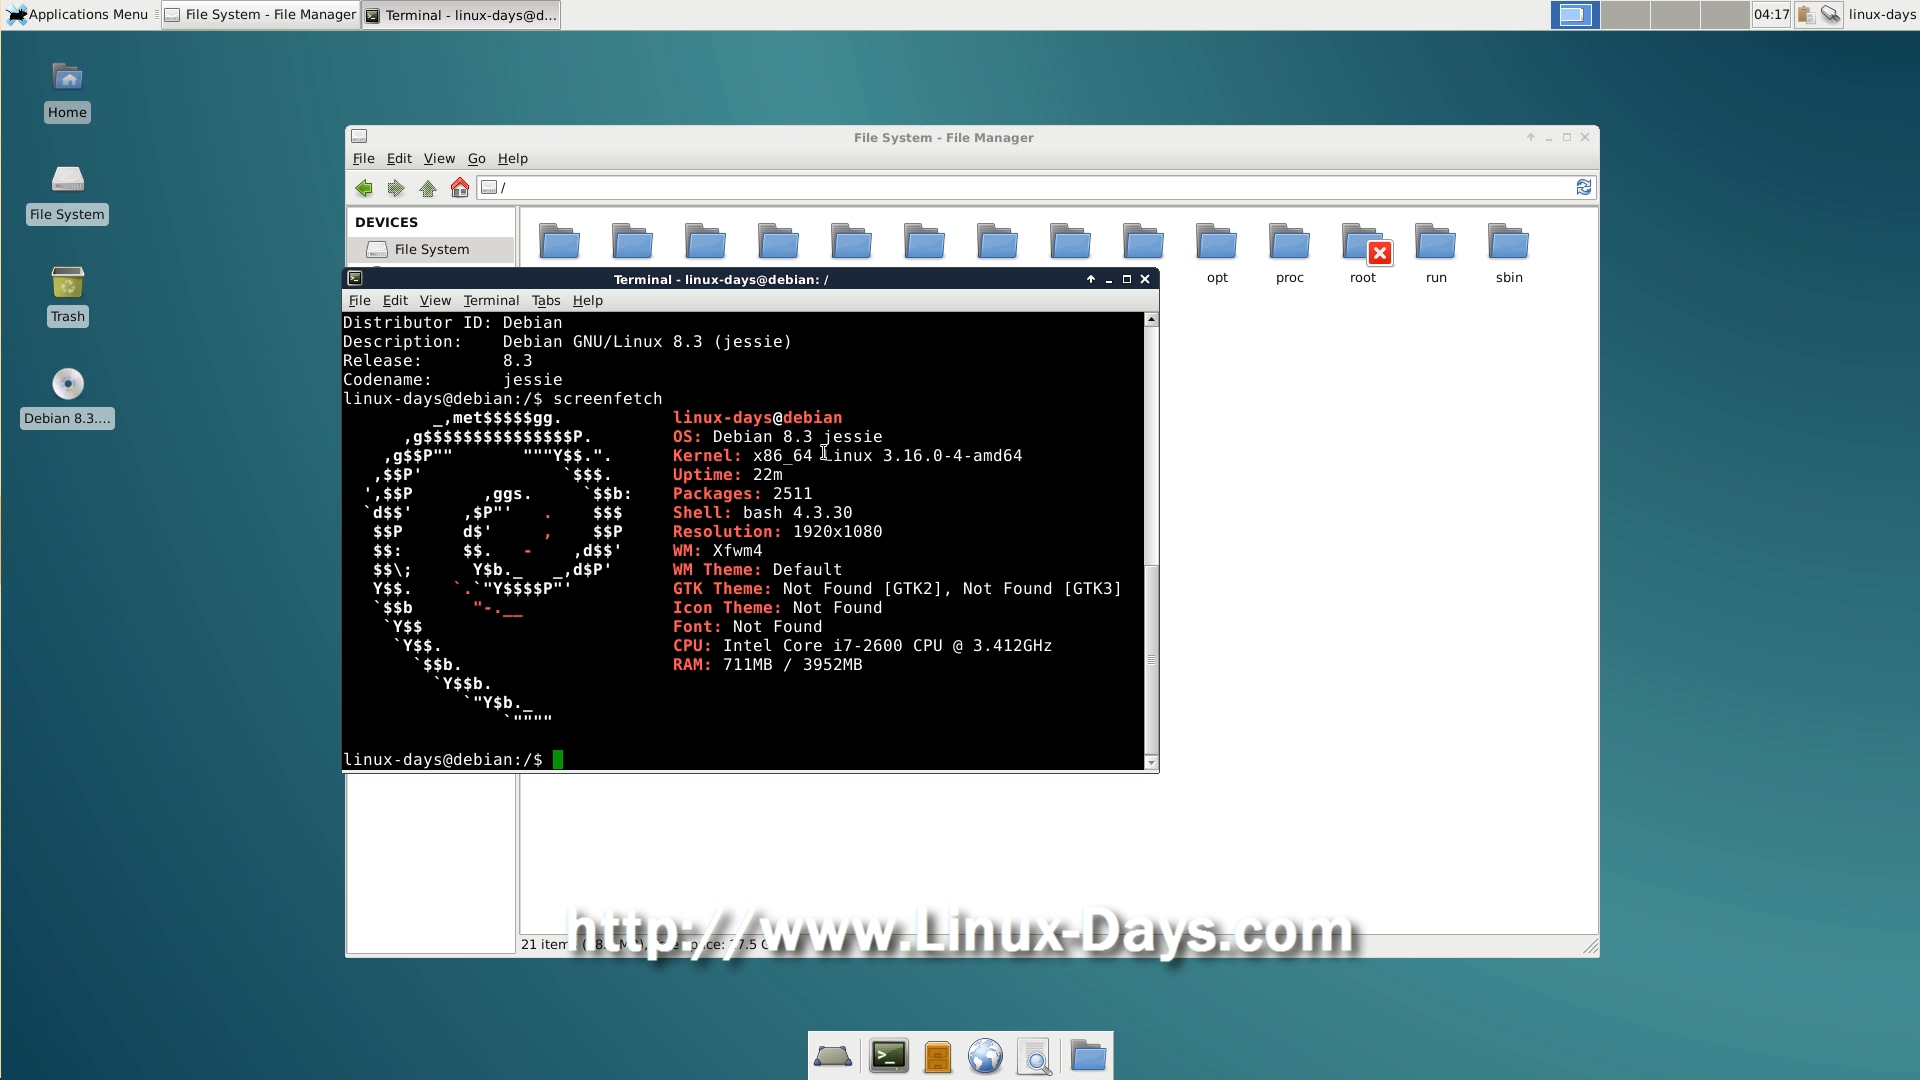Open File Manager's View menu

click(x=439, y=159)
